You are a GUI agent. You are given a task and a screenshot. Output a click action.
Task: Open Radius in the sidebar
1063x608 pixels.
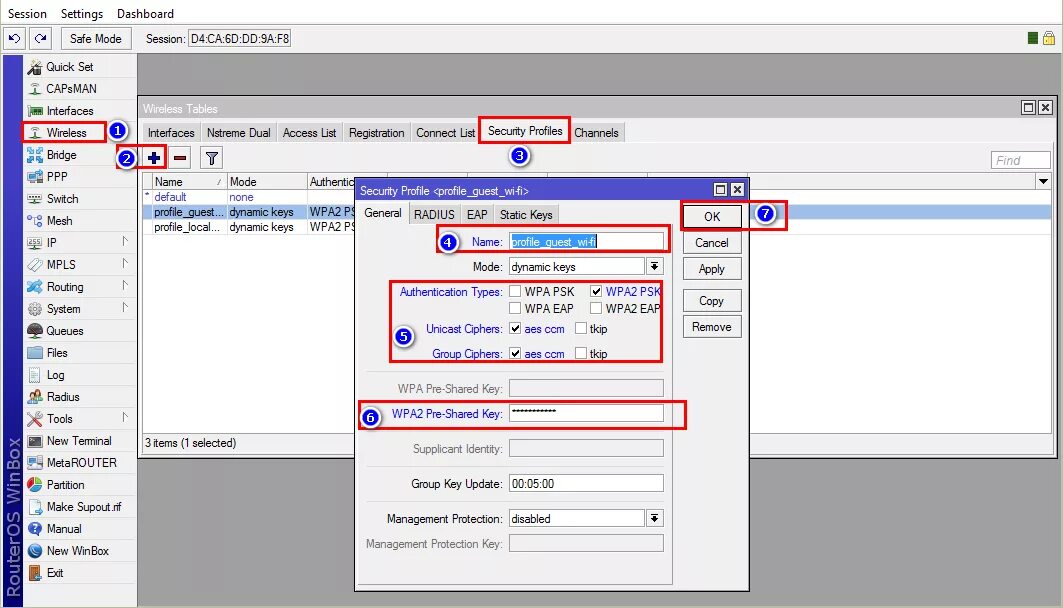click(62, 397)
